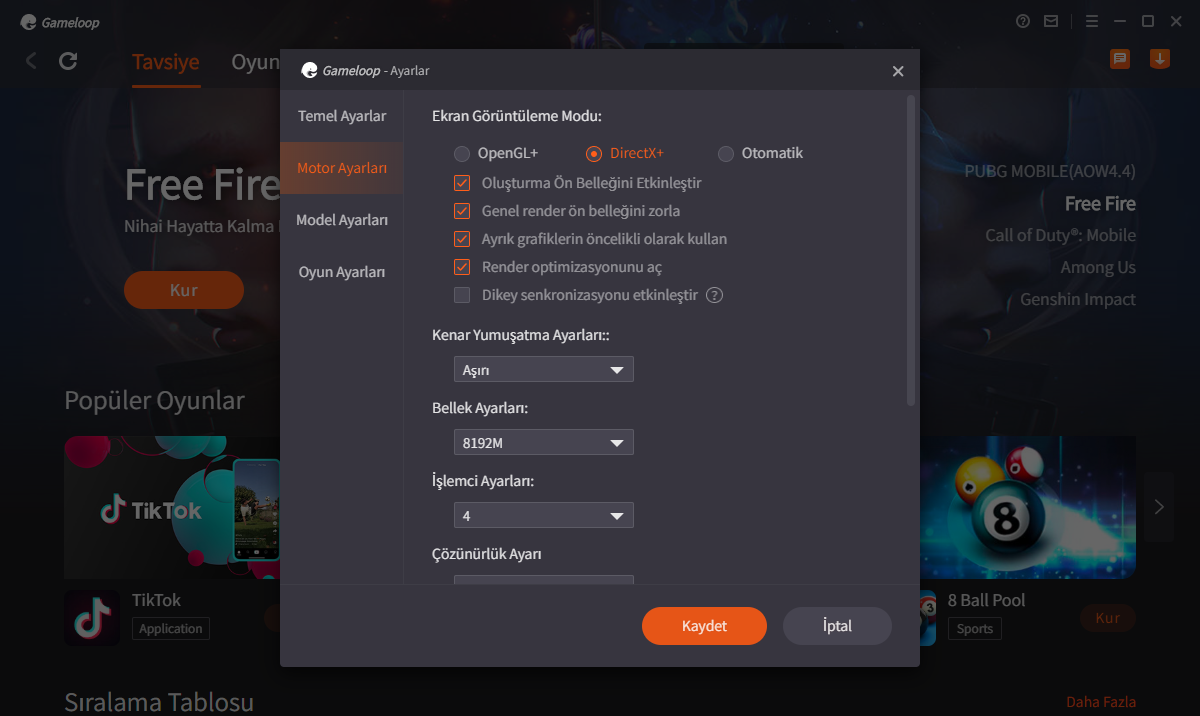Open the orange downloads icon at top right

[x=1160, y=59]
